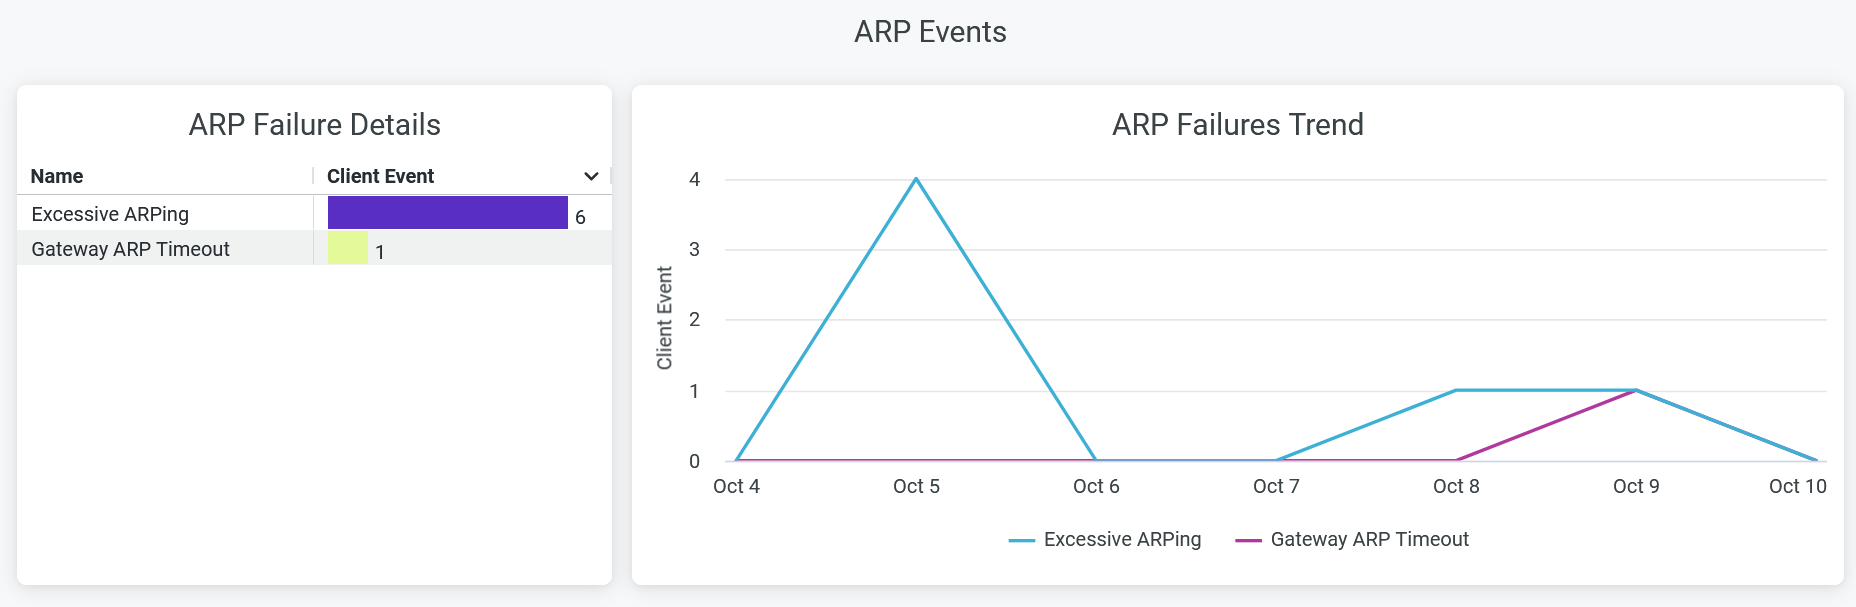Viewport: 1856px width, 607px height.
Task: Click the purple Excessive ARPing bar
Action: tap(447, 213)
